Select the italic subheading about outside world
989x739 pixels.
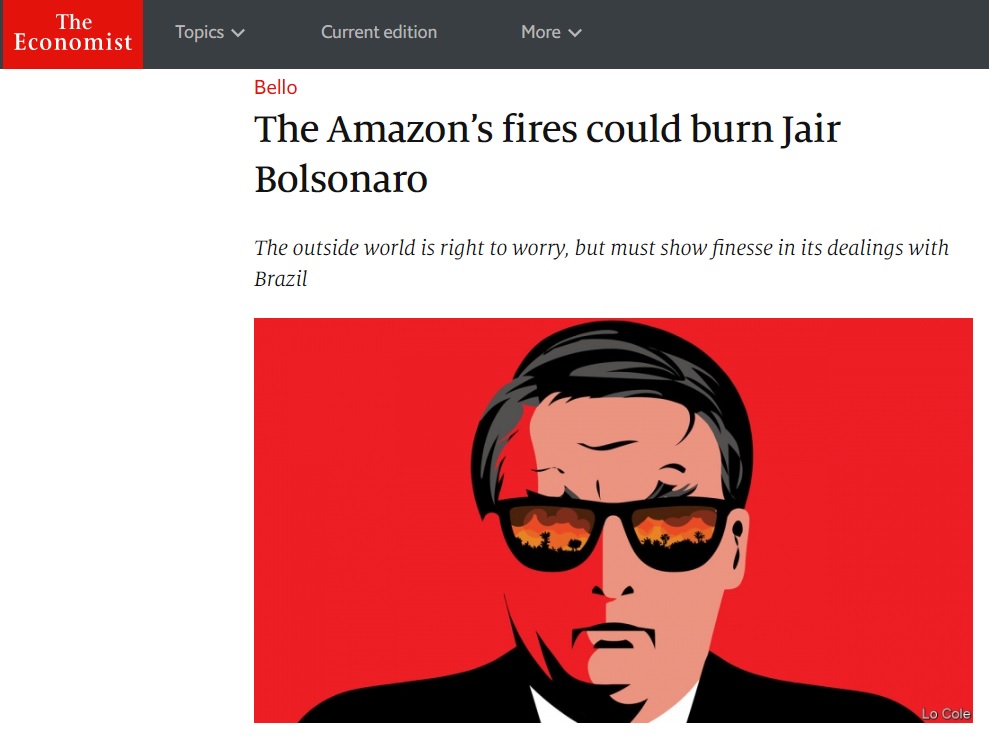[x=601, y=263]
